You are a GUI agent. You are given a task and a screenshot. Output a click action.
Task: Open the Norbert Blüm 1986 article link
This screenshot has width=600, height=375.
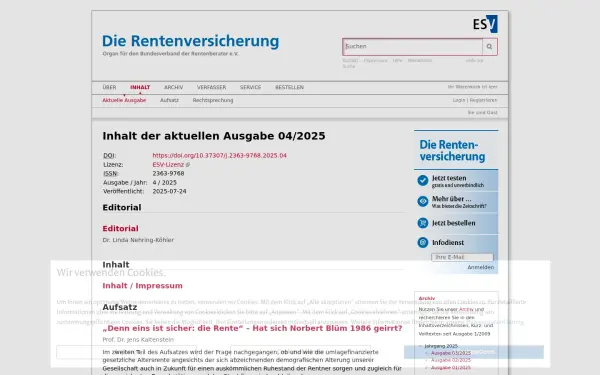tap(252, 328)
